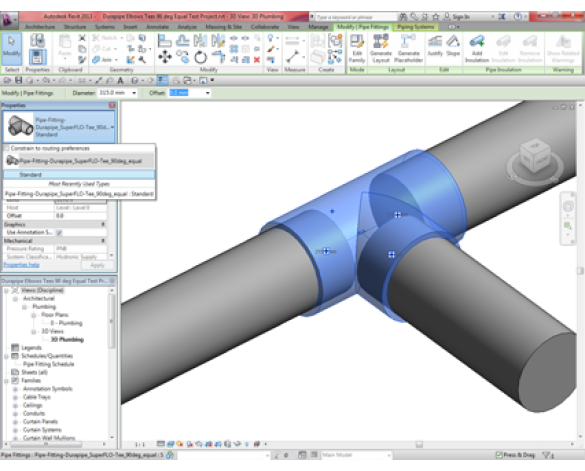Click Add Insulation tool
585x471 pixels.
(477, 49)
